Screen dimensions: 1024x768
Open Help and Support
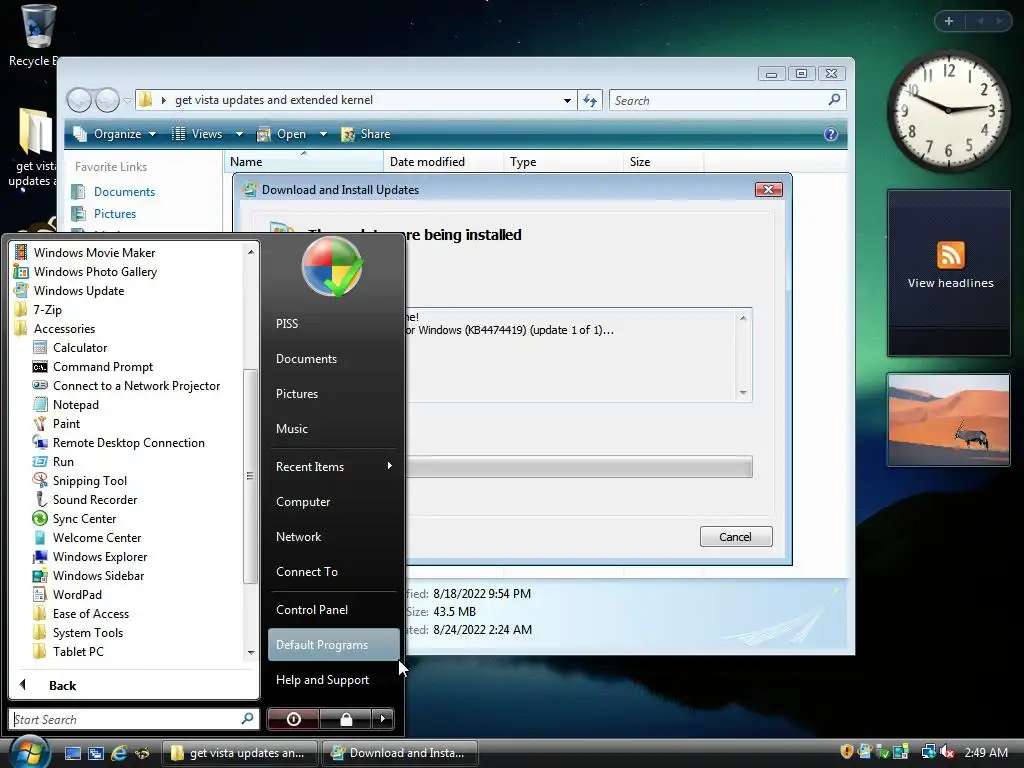(x=322, y=680)
